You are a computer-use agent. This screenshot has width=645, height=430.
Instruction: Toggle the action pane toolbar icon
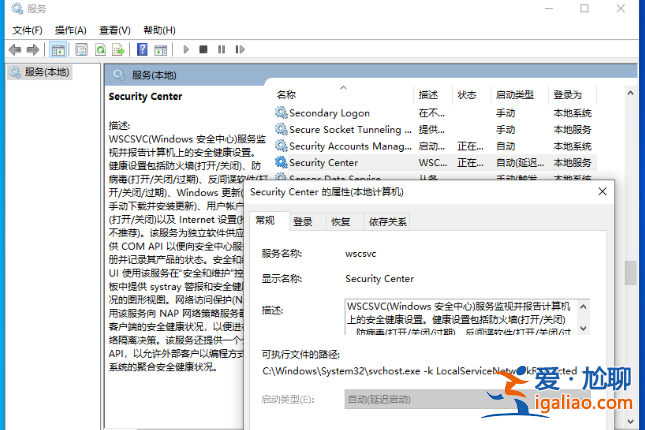pos(160,50)
